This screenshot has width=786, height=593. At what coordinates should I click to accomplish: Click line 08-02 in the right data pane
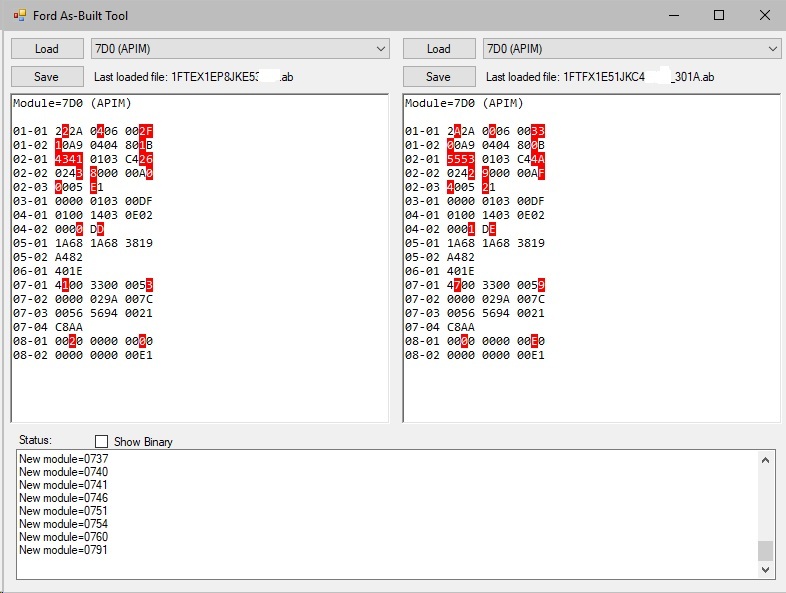coord(475,355)
